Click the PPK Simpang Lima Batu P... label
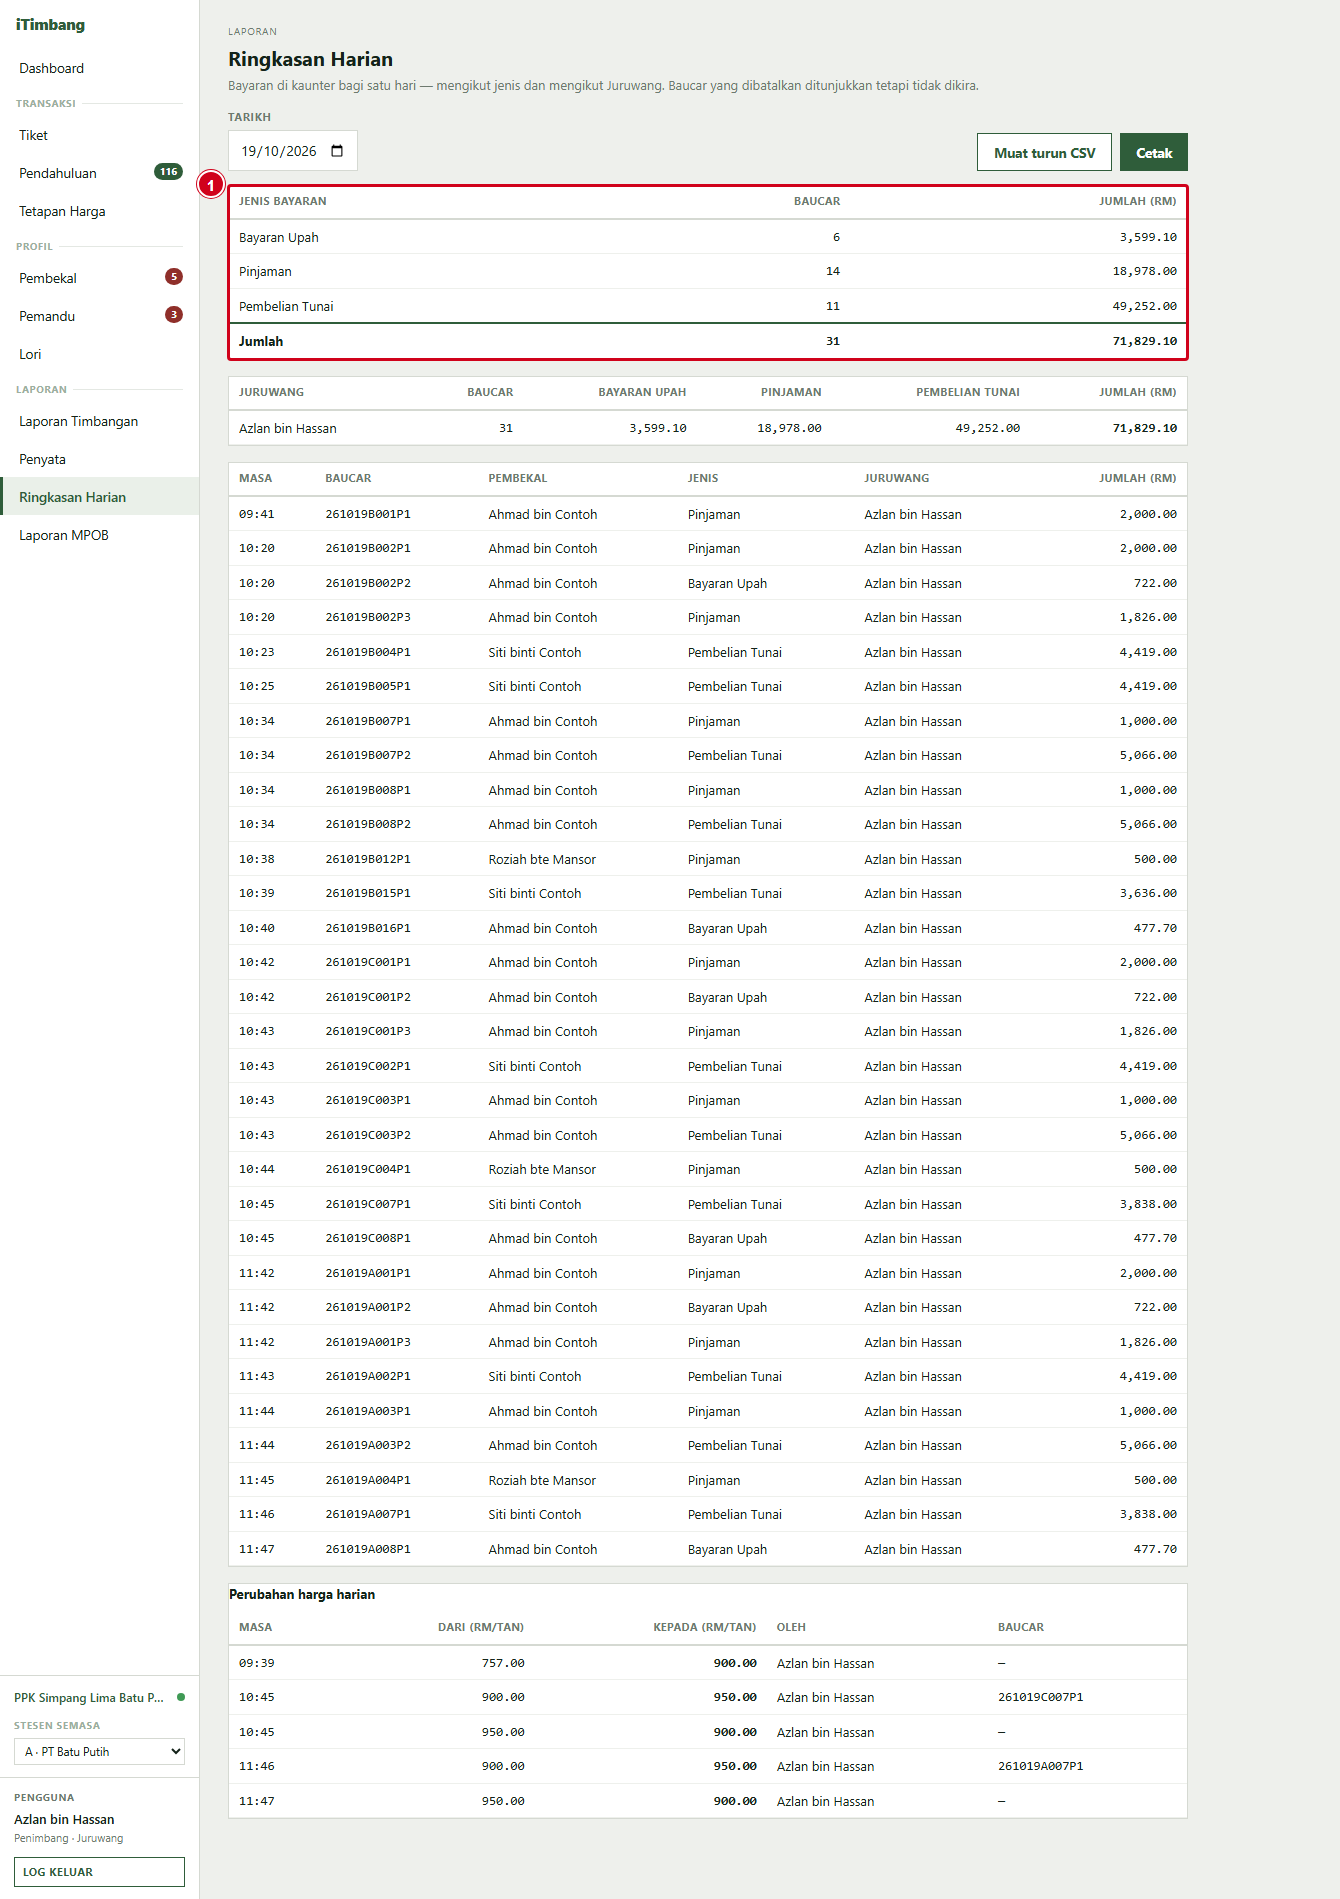The image size is (1340, 1899). 89,1697
